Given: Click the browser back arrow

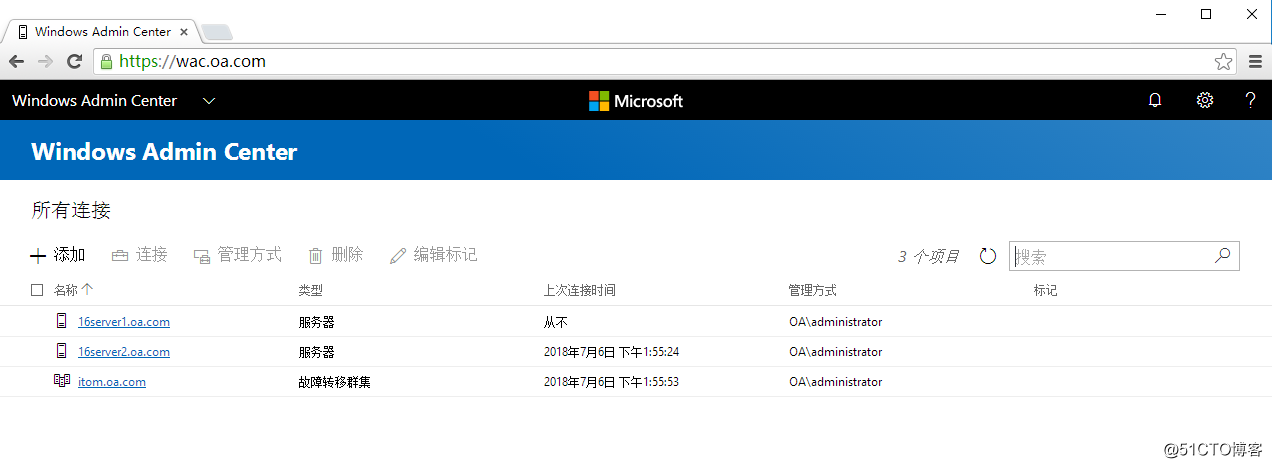Looking at the screenshot, I should point(16,61).
